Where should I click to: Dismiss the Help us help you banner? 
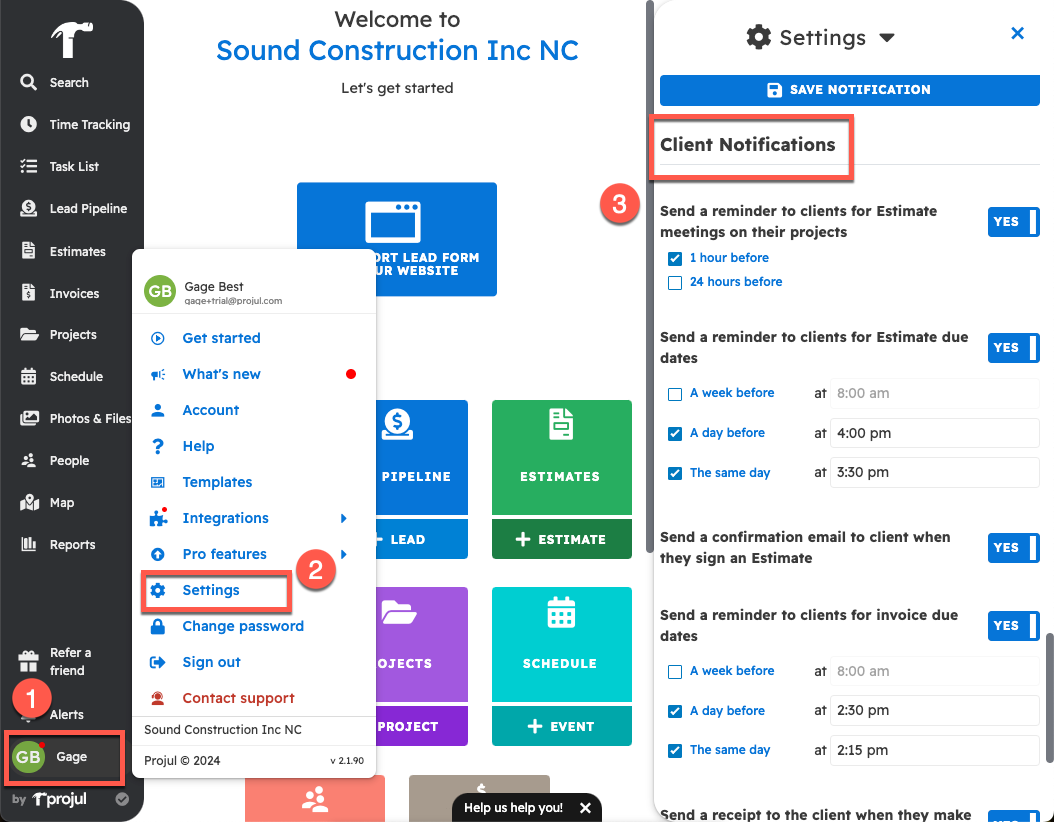click(x=585, y=807)
